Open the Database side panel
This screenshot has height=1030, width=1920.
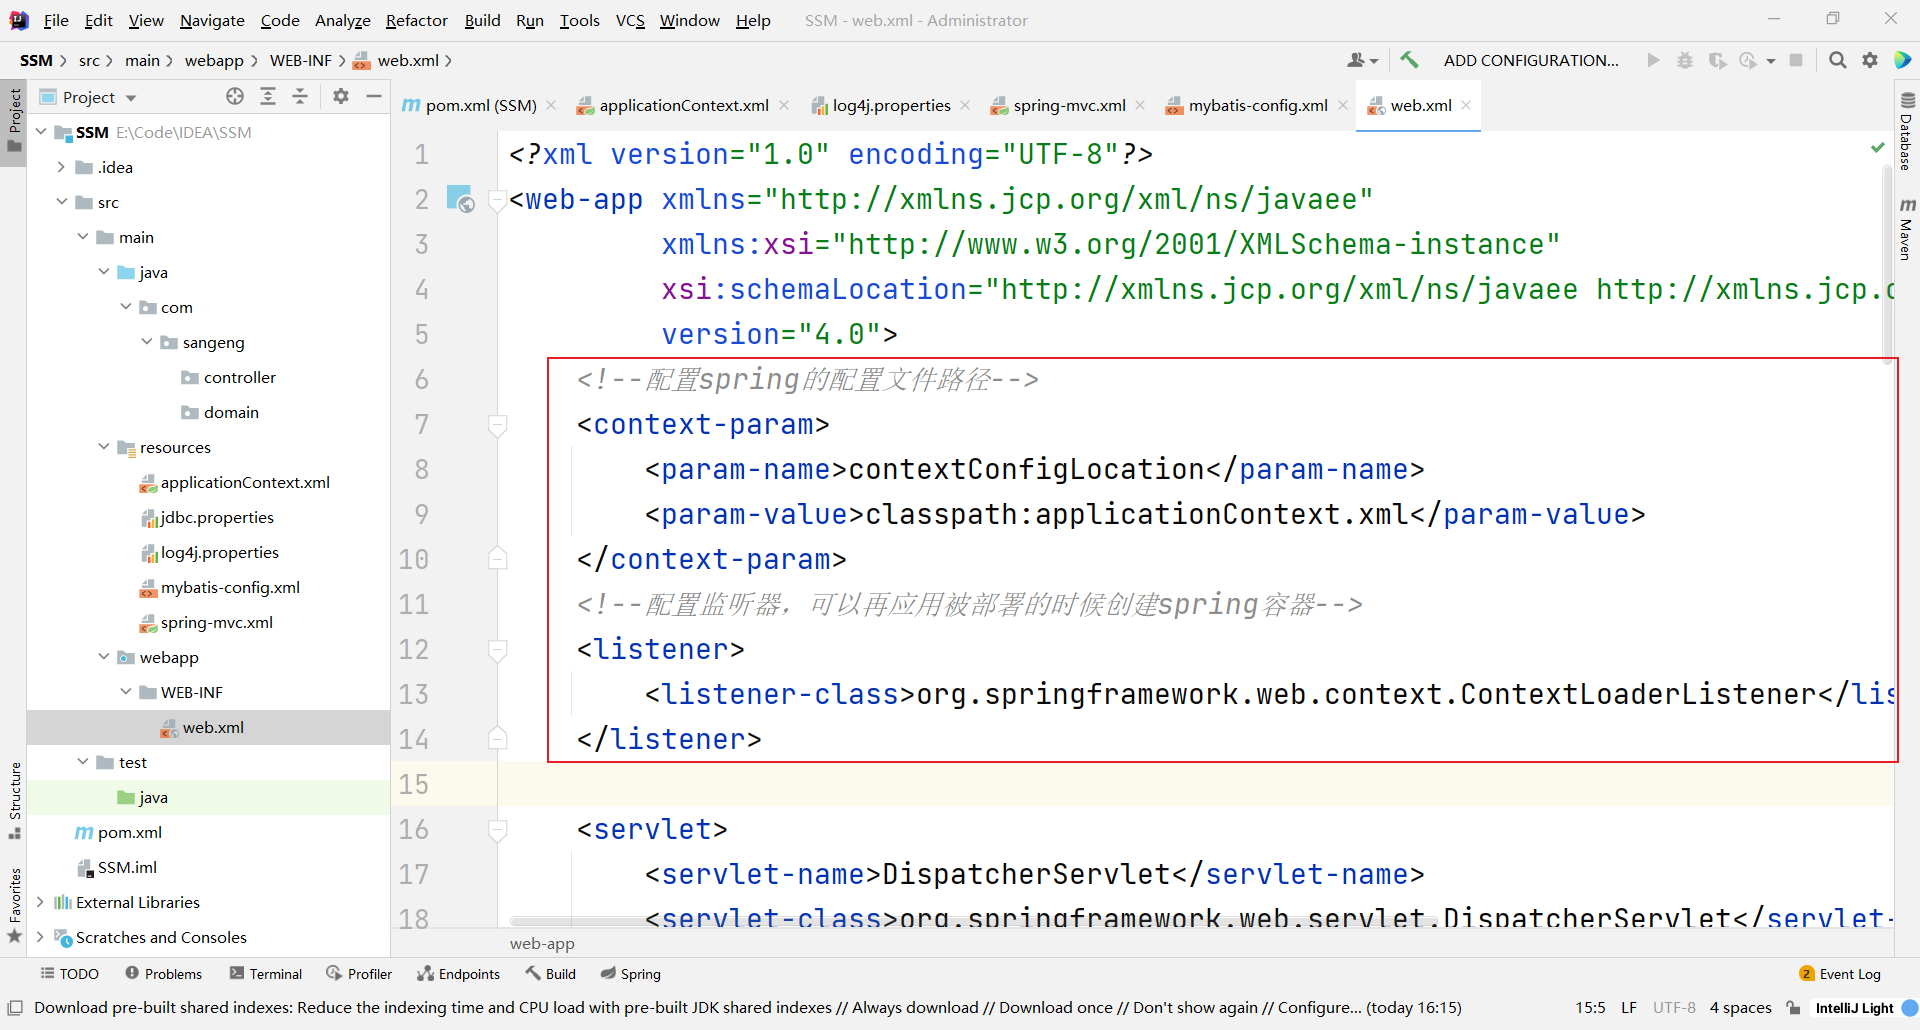pos(1907,131)
